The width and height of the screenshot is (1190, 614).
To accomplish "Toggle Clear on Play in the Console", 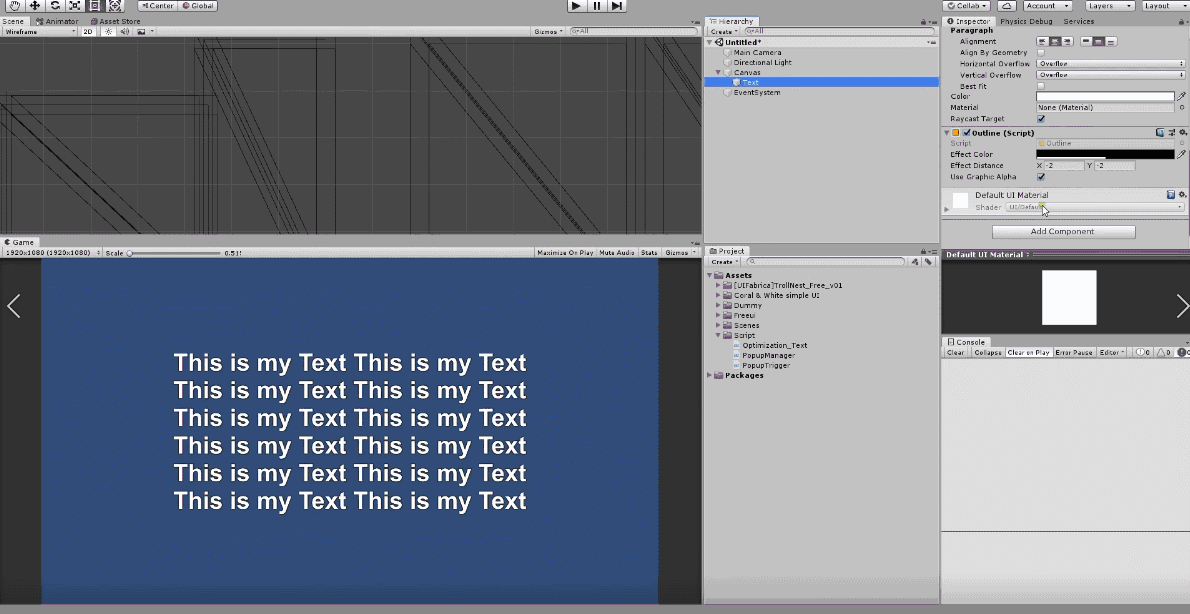I will pyautogui.click(x=1028, y=352).
